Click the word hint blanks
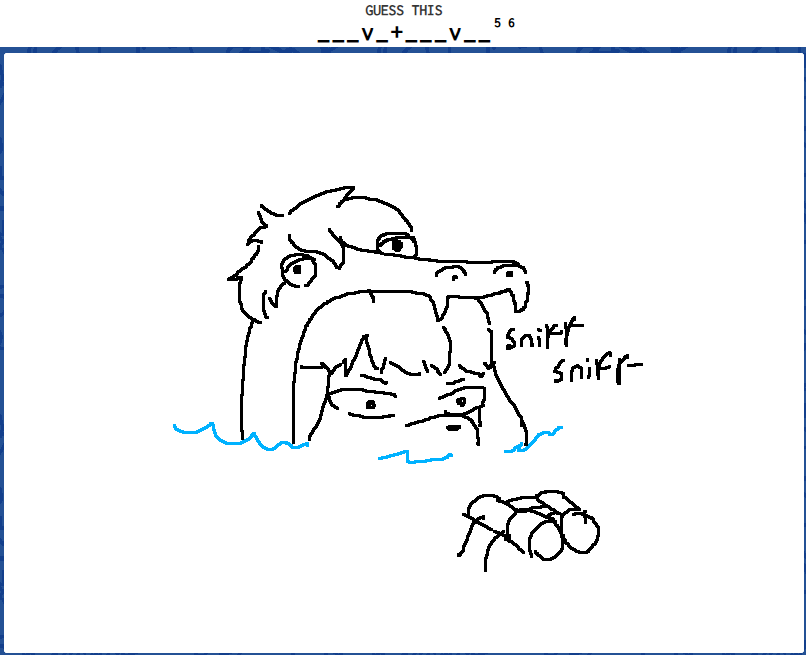 [403, 34]
